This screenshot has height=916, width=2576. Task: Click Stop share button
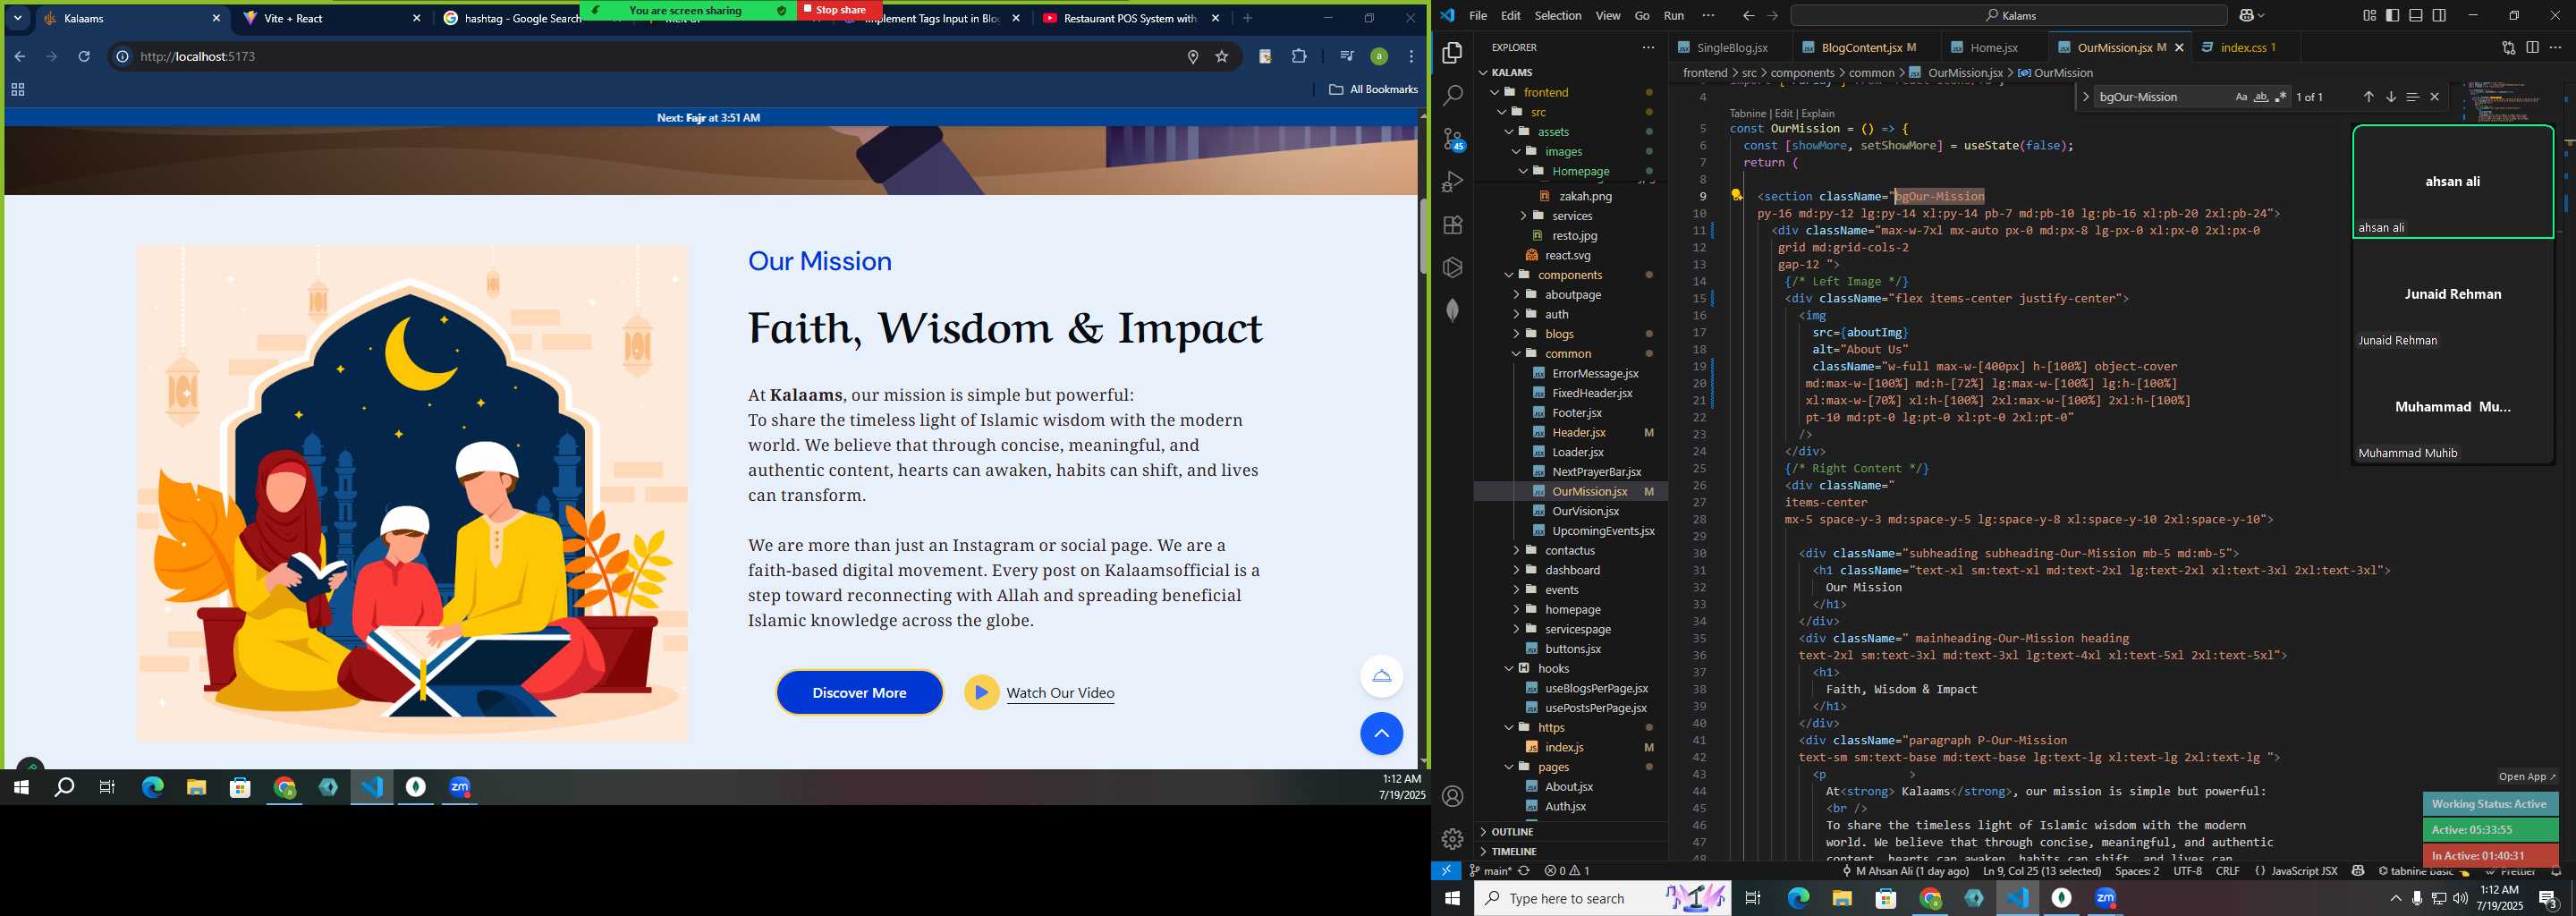coord(840,10)
